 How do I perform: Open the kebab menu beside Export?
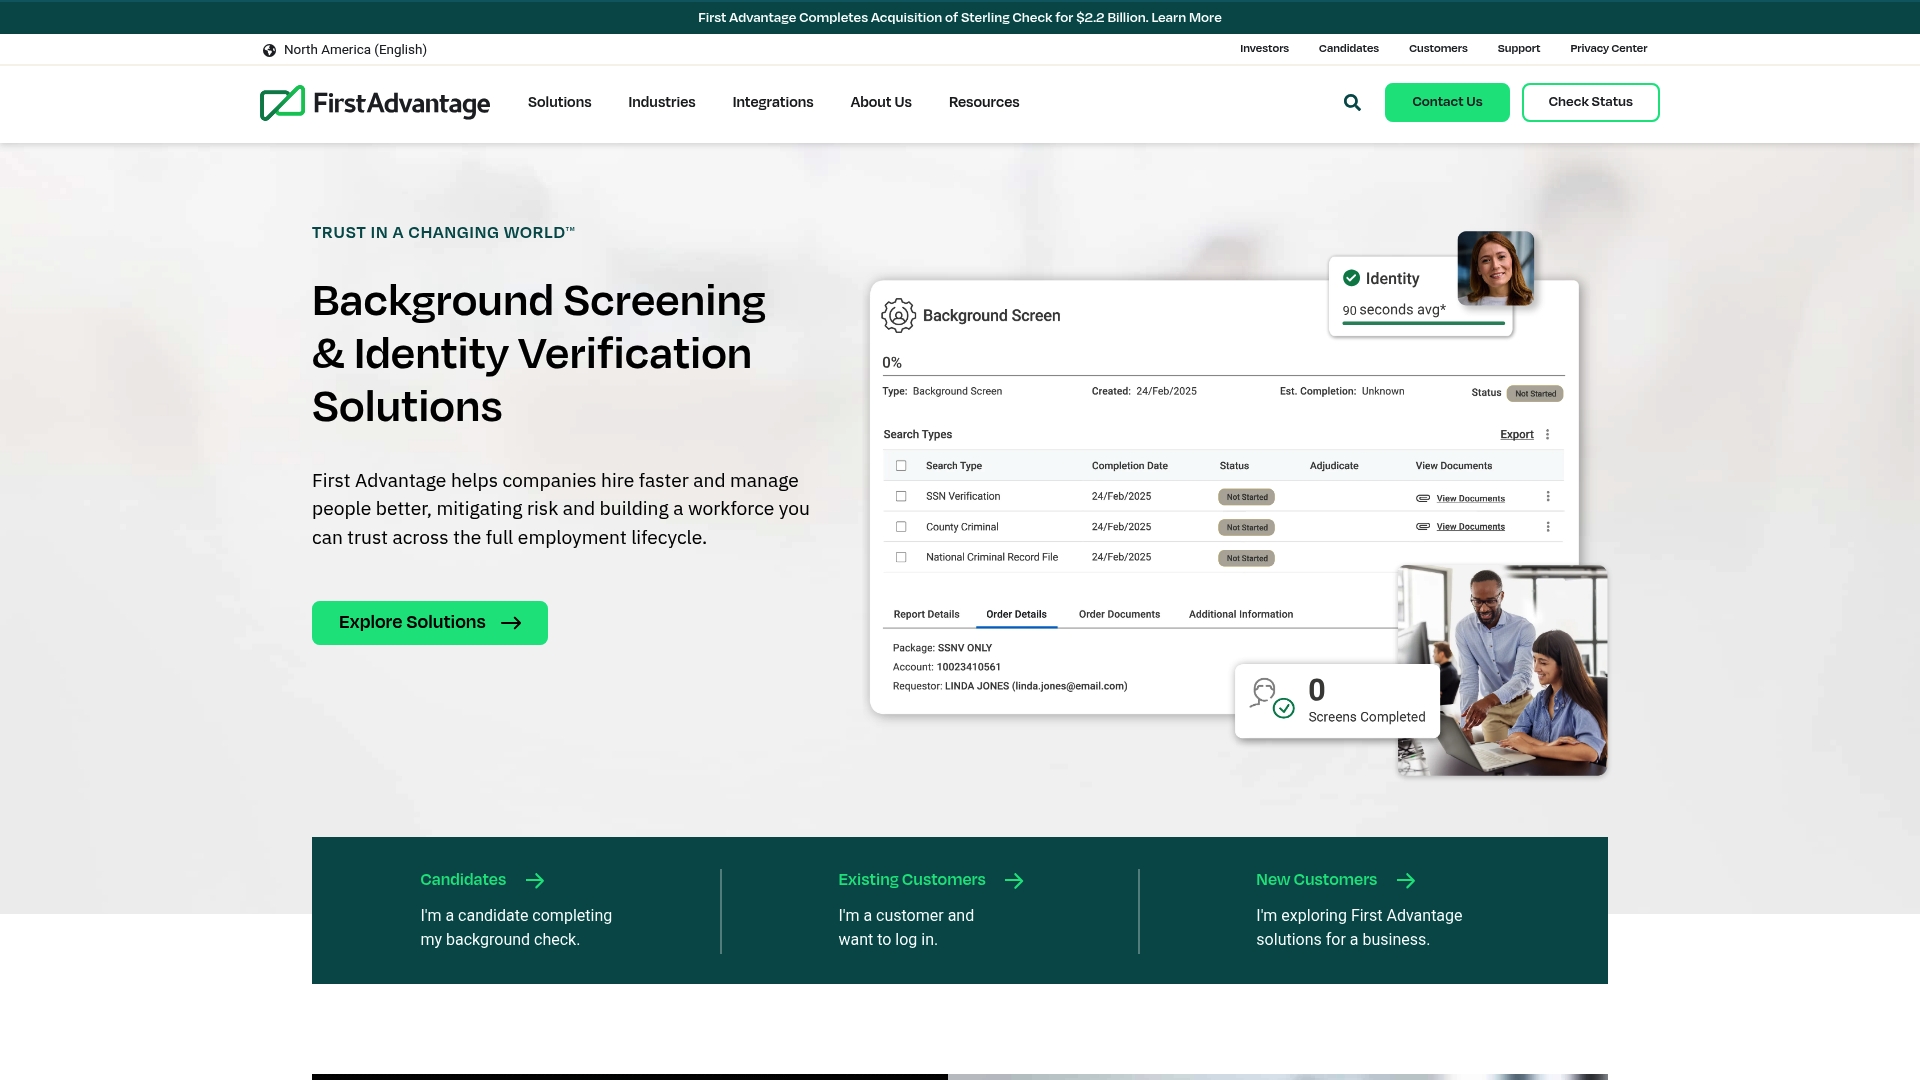[x=1547, y=434]
